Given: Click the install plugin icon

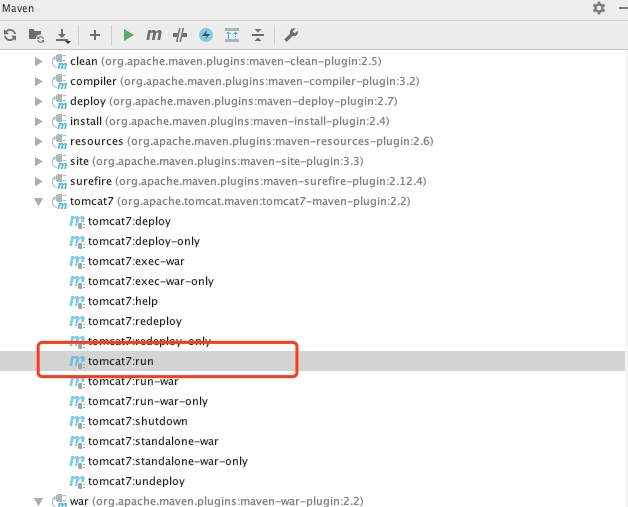Looking at the screenshot, I should (59, 121).
